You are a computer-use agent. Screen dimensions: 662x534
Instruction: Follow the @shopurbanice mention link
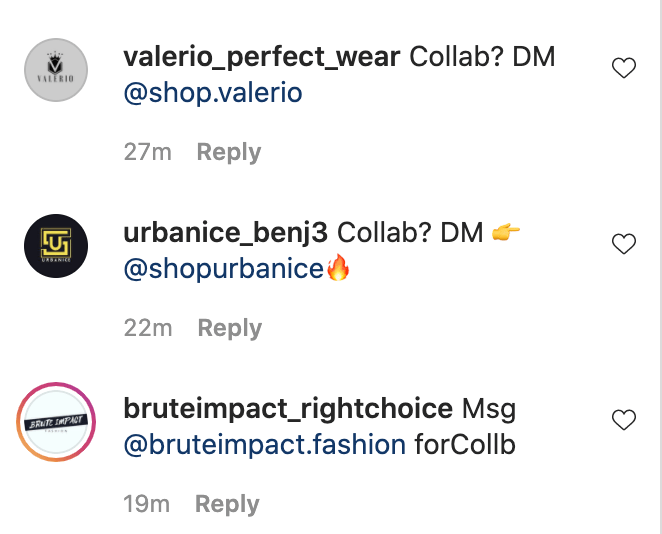[x=224, y=269]
